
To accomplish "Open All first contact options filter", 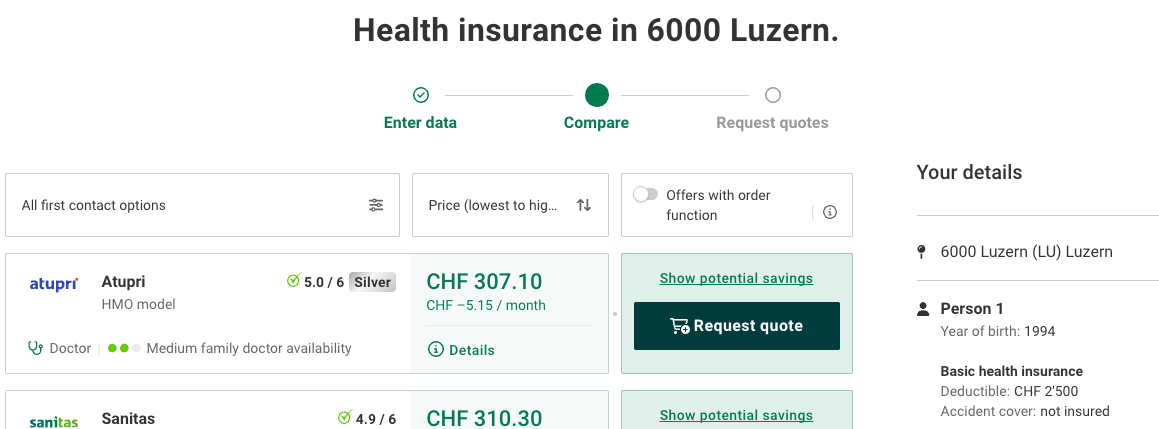I will point(202,205).
